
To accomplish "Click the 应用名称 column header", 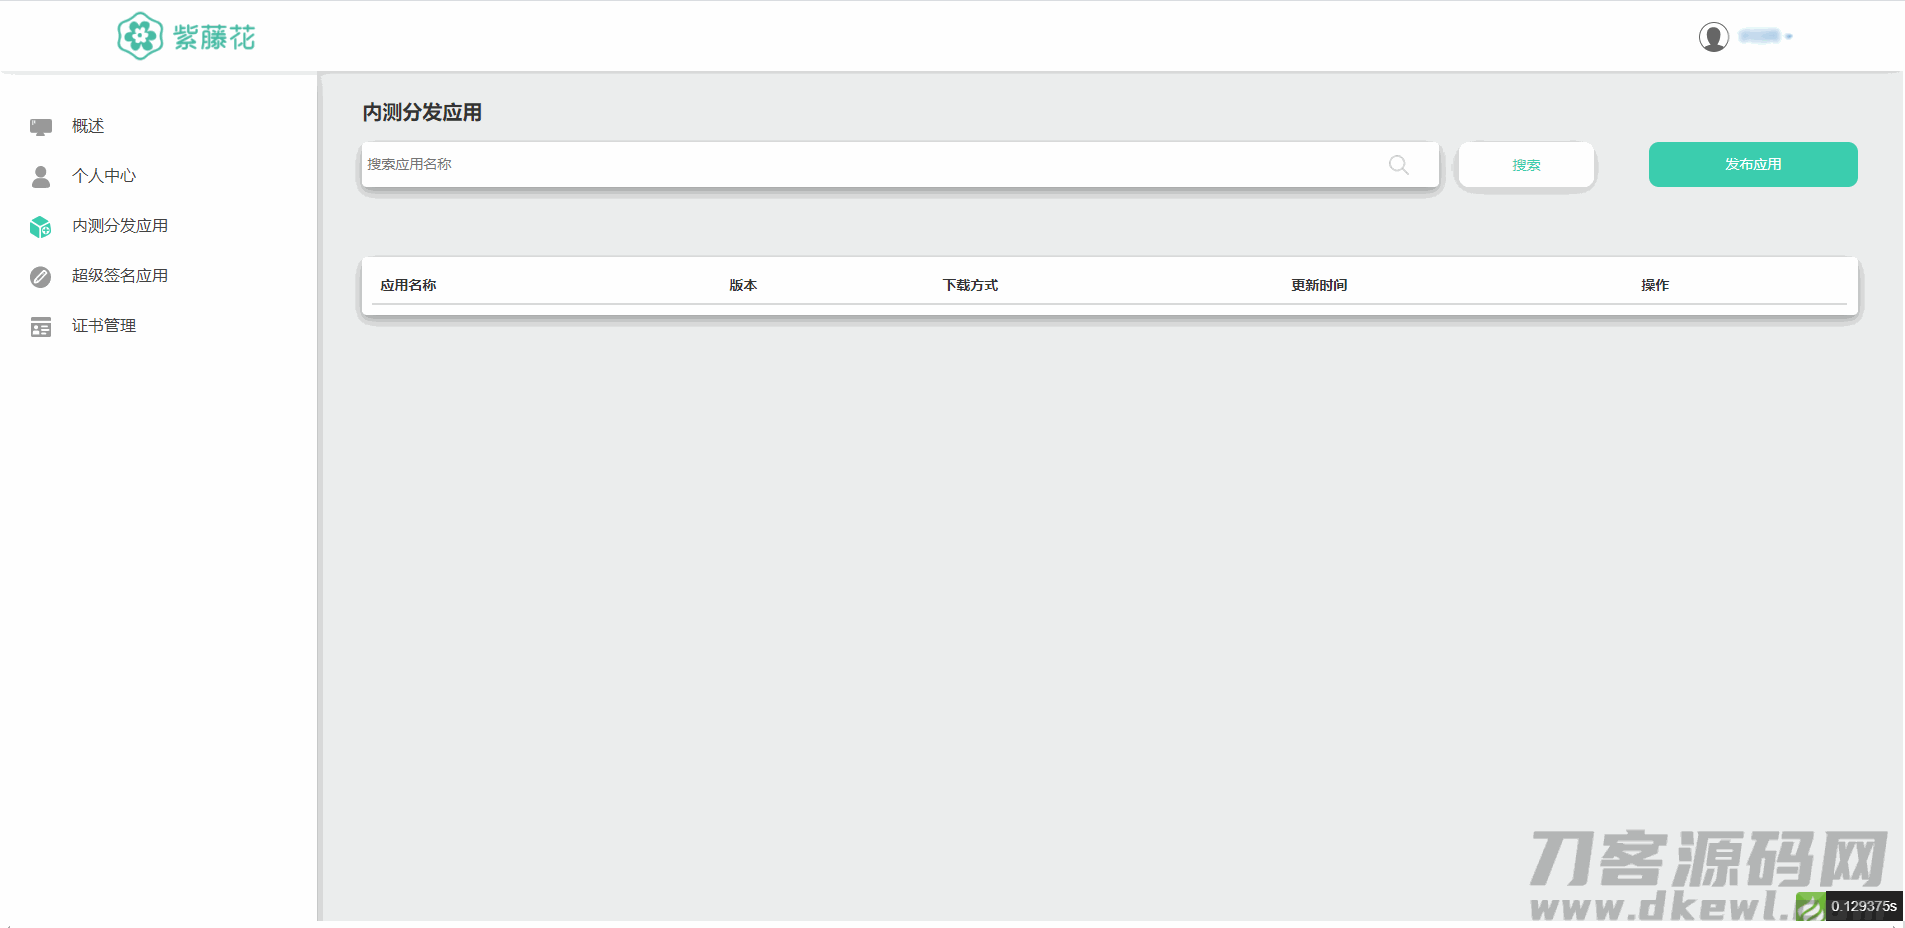I will point(408,285).
